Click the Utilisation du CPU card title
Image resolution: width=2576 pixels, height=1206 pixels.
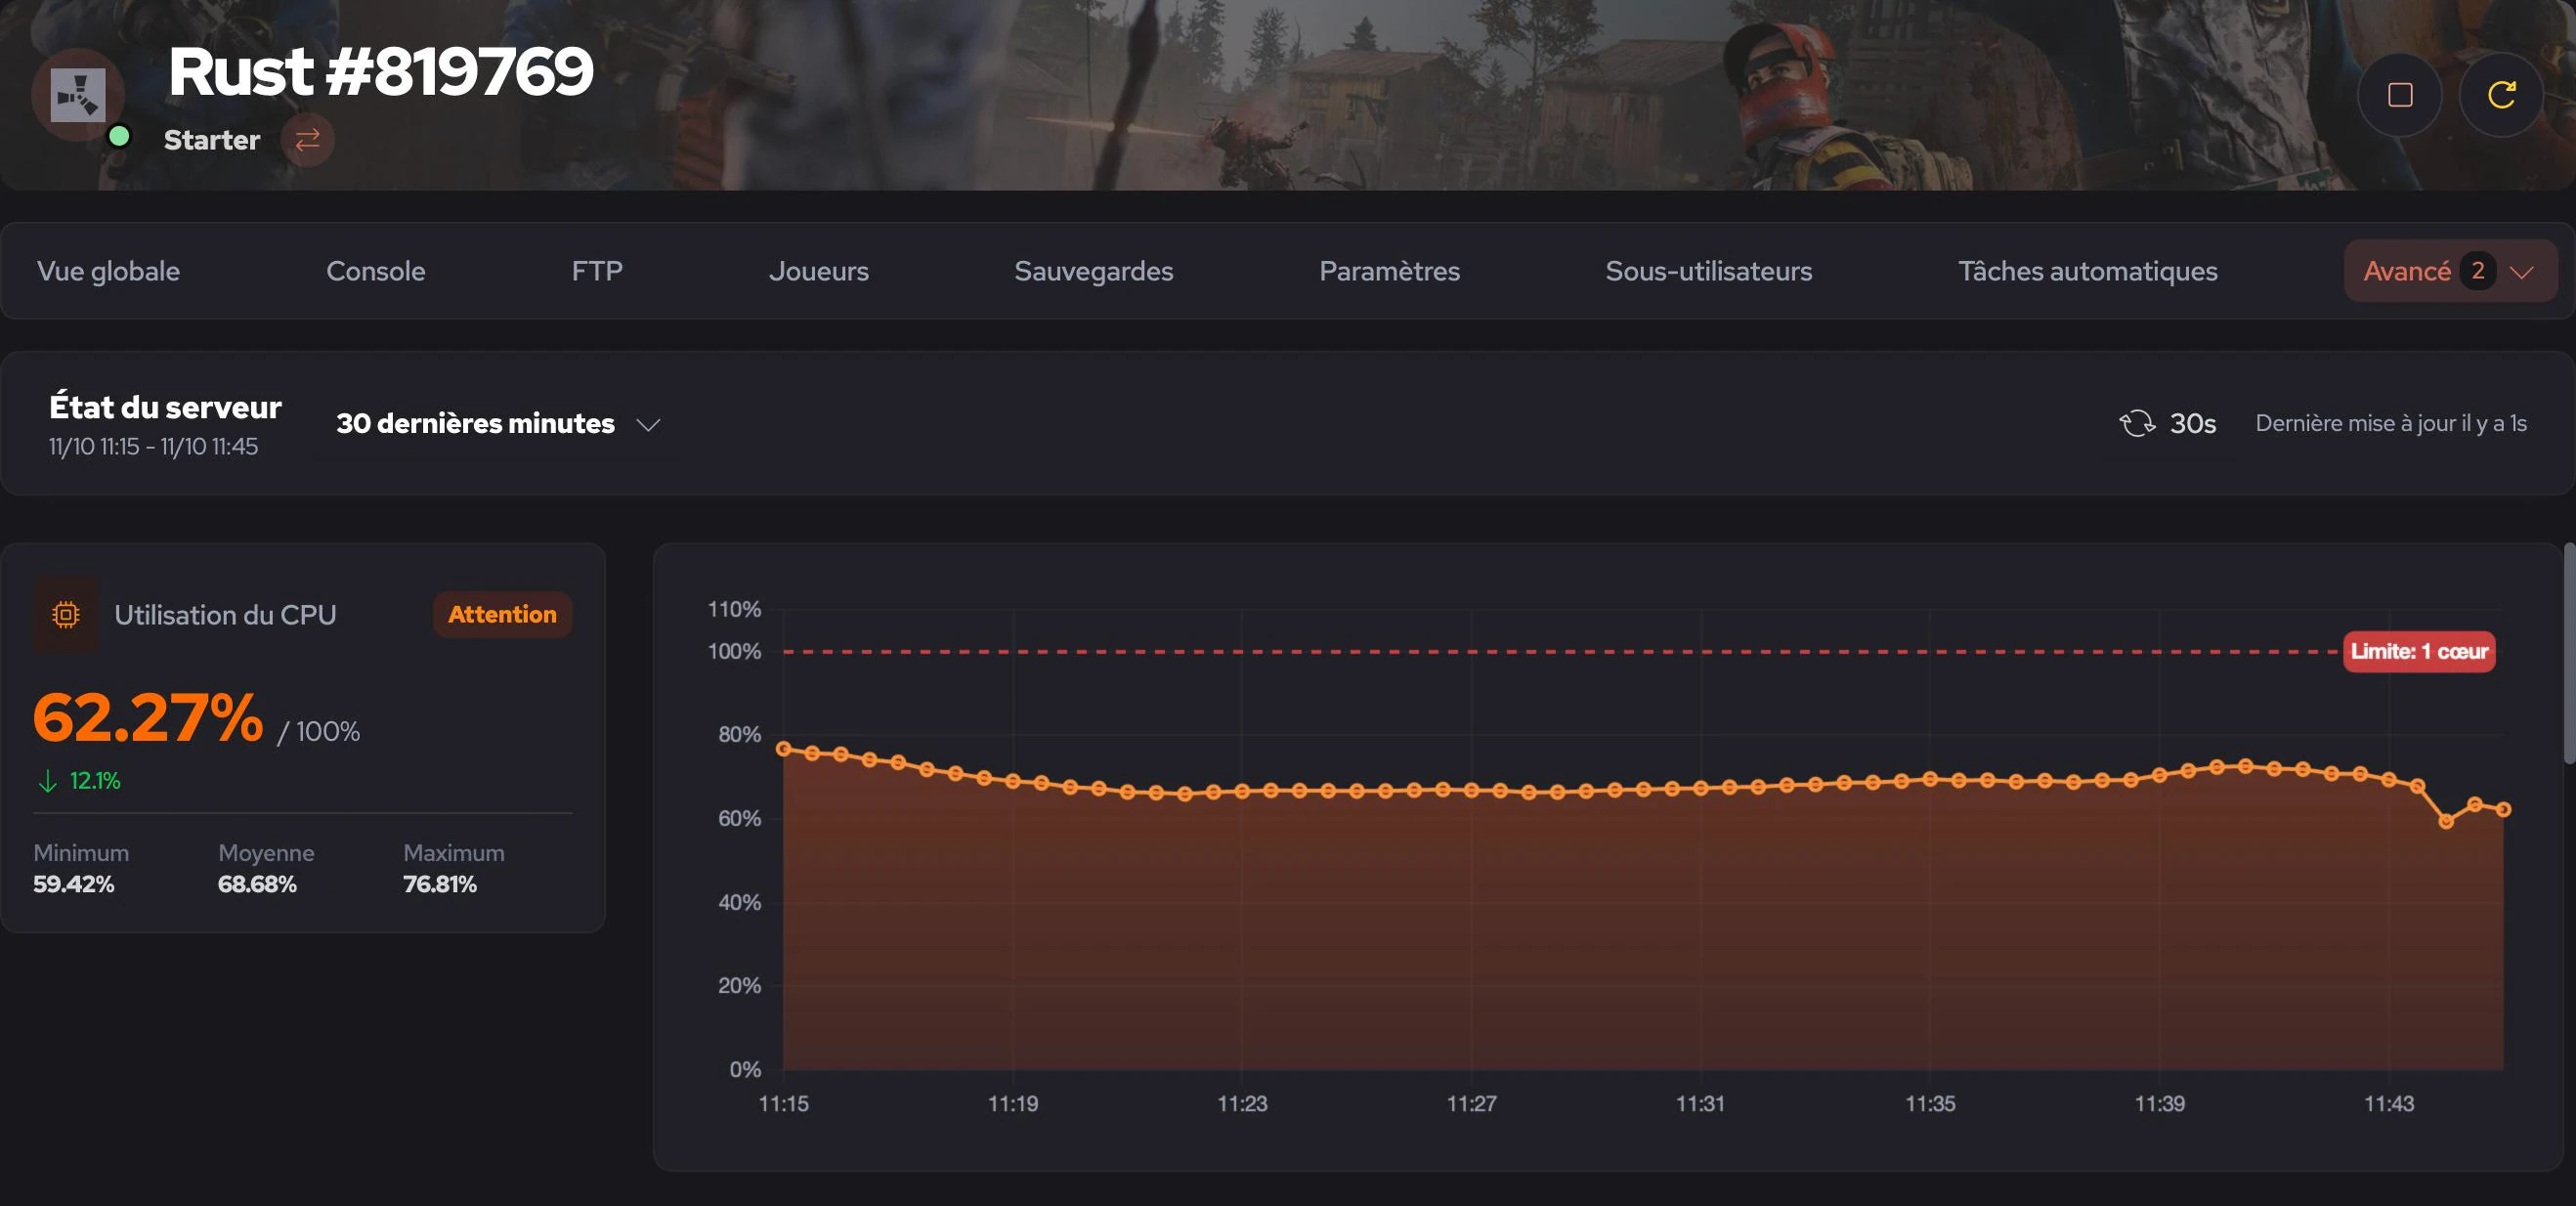point(225,614)
